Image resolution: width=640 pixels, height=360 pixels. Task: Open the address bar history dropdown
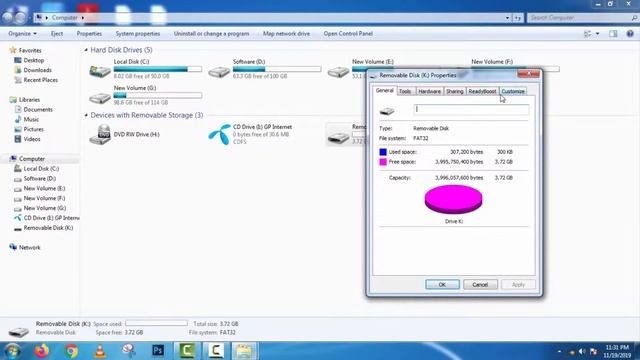(507, 18)
